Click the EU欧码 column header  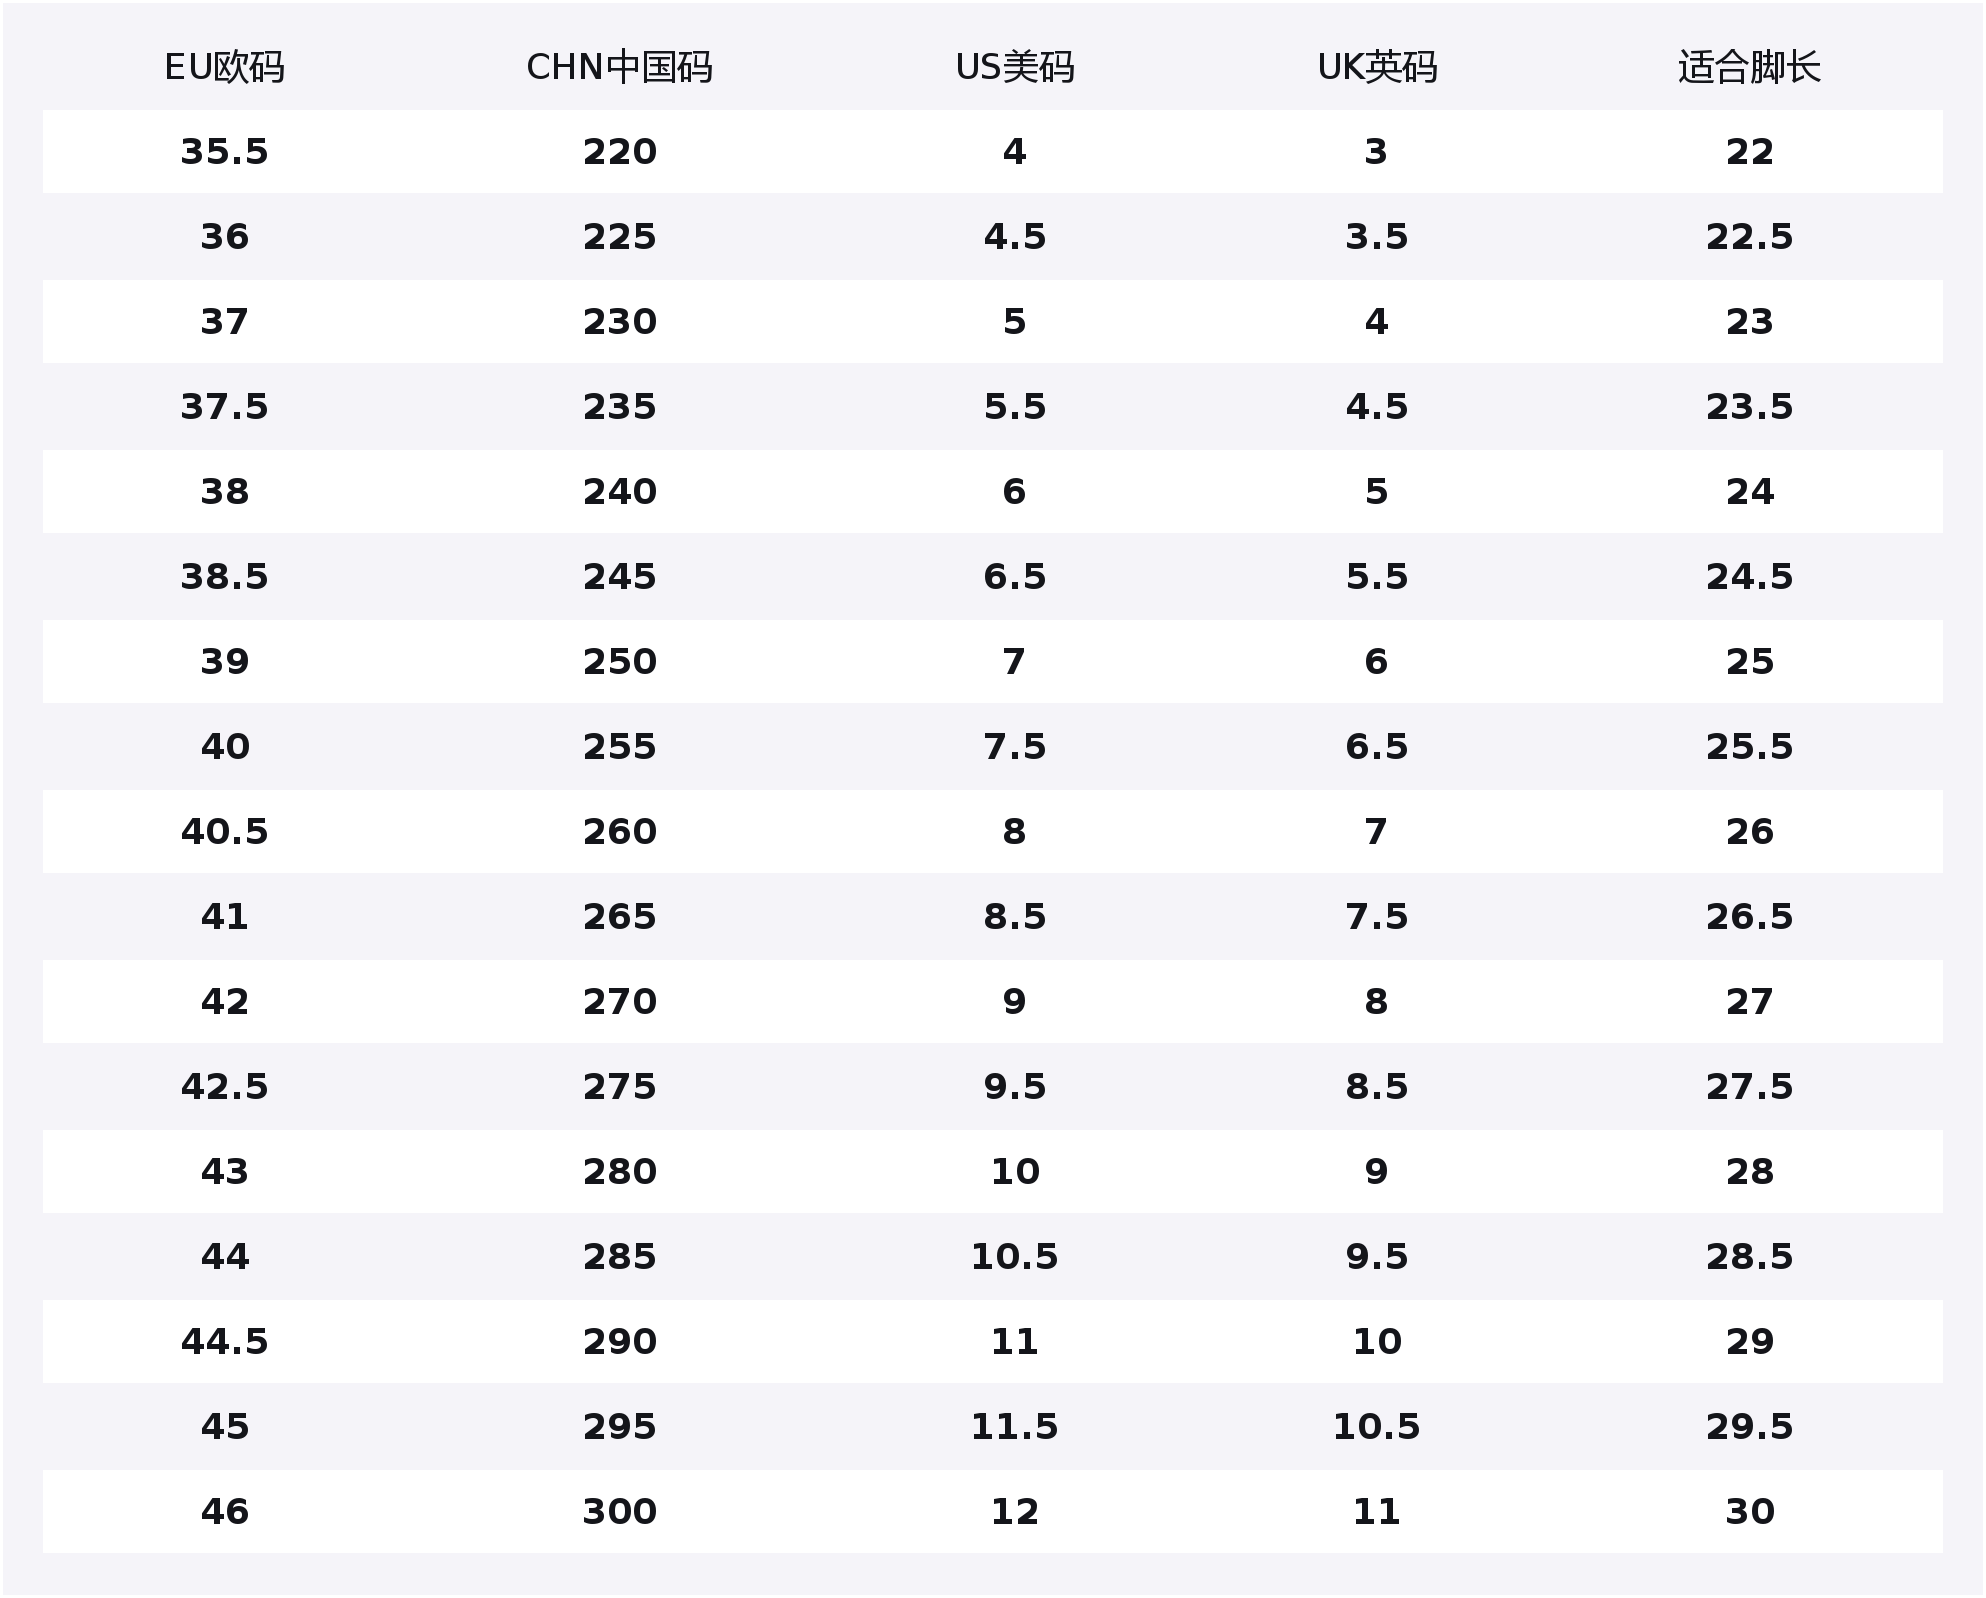(224, 67)
